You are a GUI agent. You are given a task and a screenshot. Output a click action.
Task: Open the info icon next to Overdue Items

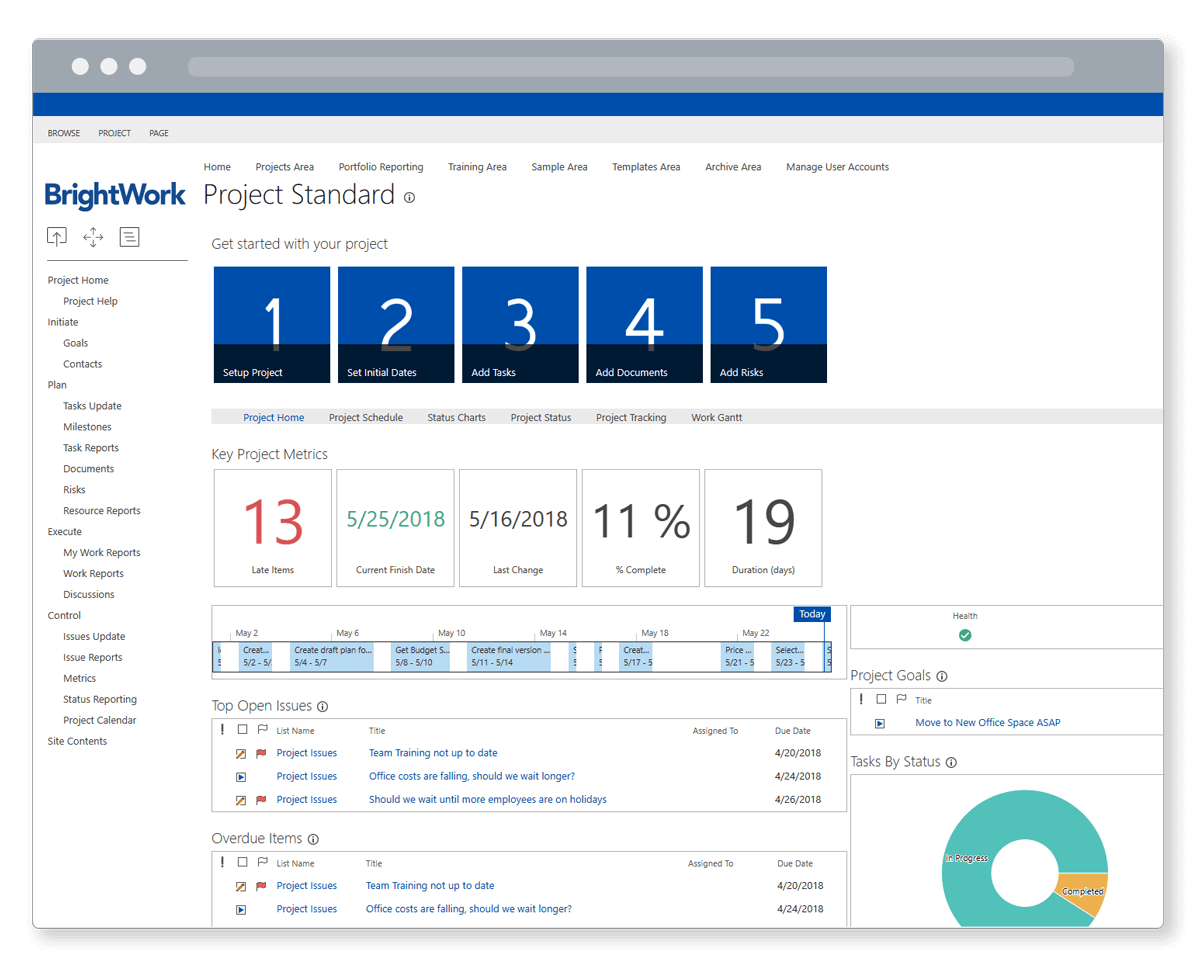click(x=313, y=840)
